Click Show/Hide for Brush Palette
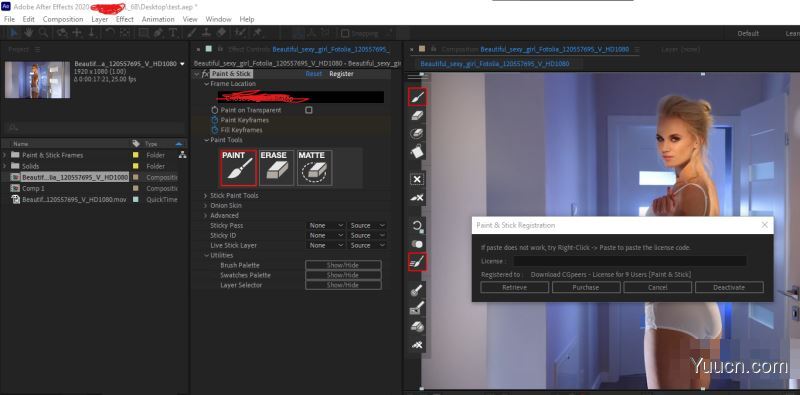 click(x=343, y=265)
